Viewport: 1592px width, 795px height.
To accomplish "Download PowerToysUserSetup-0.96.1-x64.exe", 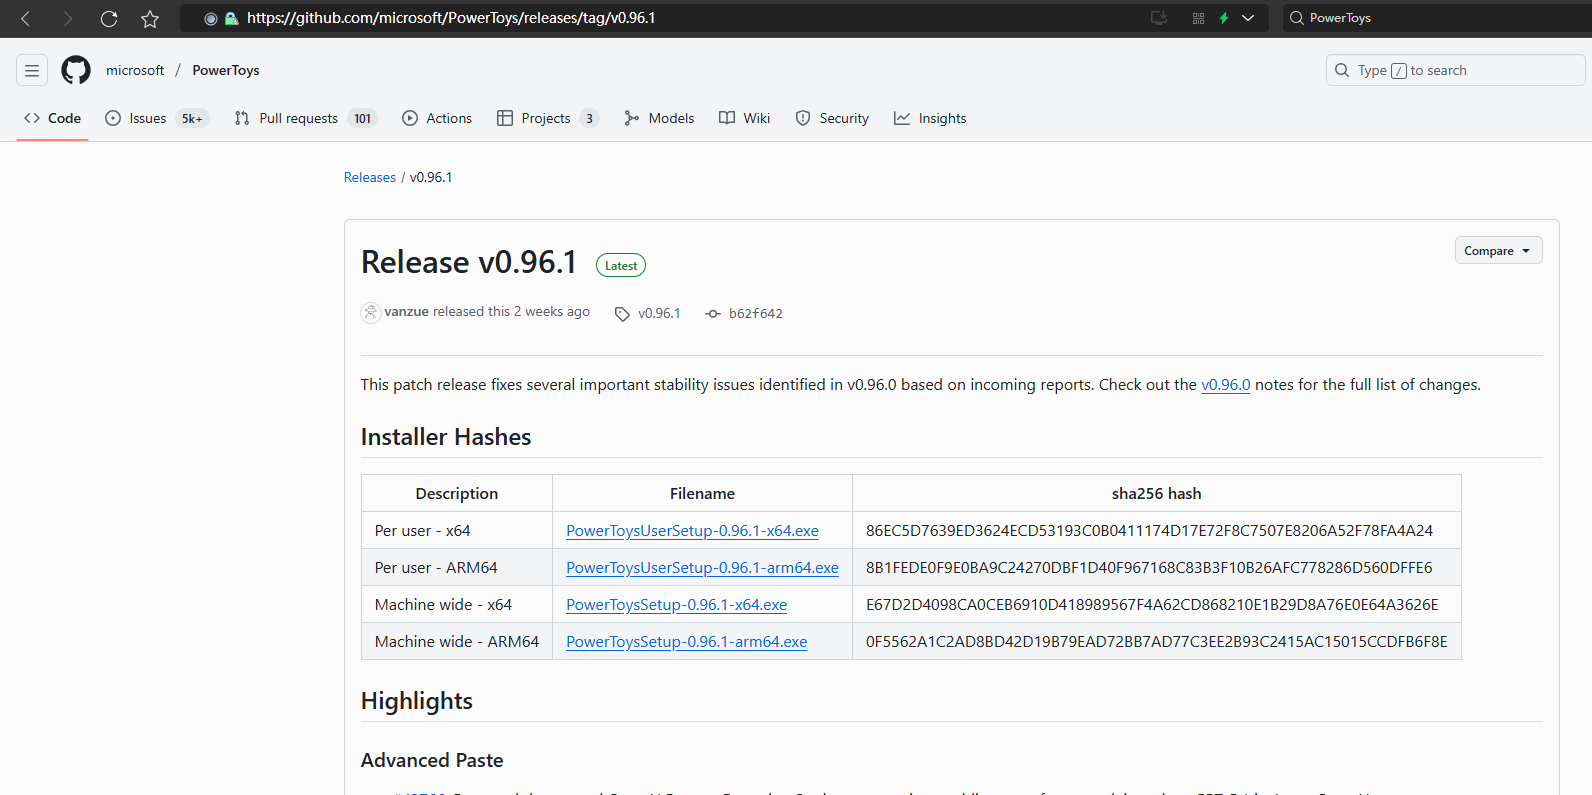I will tap(692, 531).
